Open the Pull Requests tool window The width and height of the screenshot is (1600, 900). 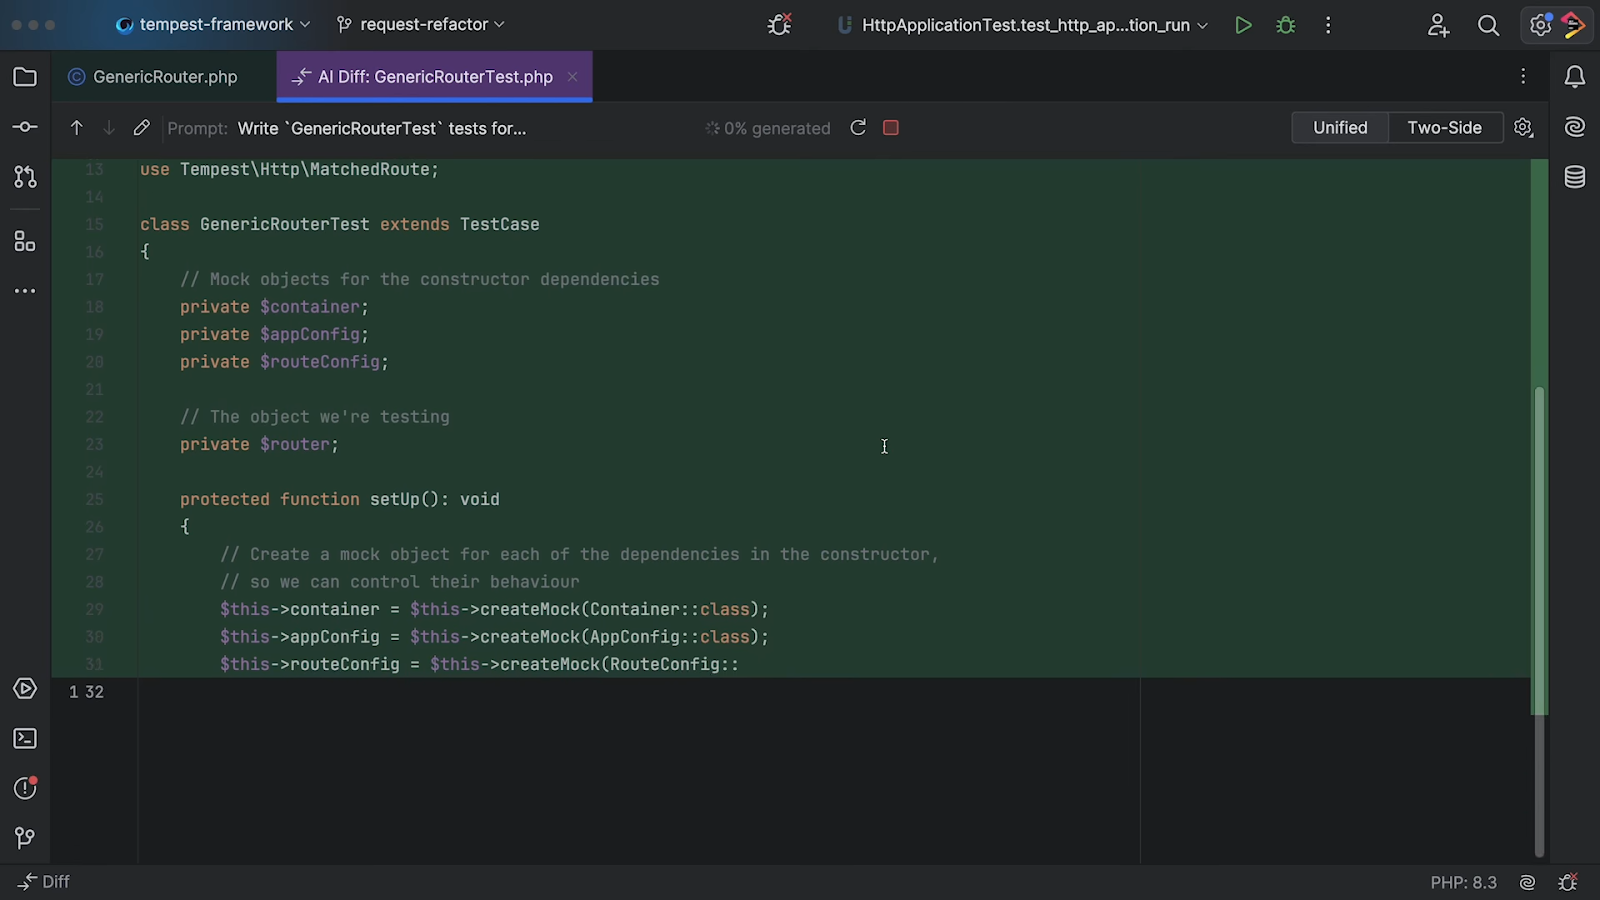tap(25, 177)
